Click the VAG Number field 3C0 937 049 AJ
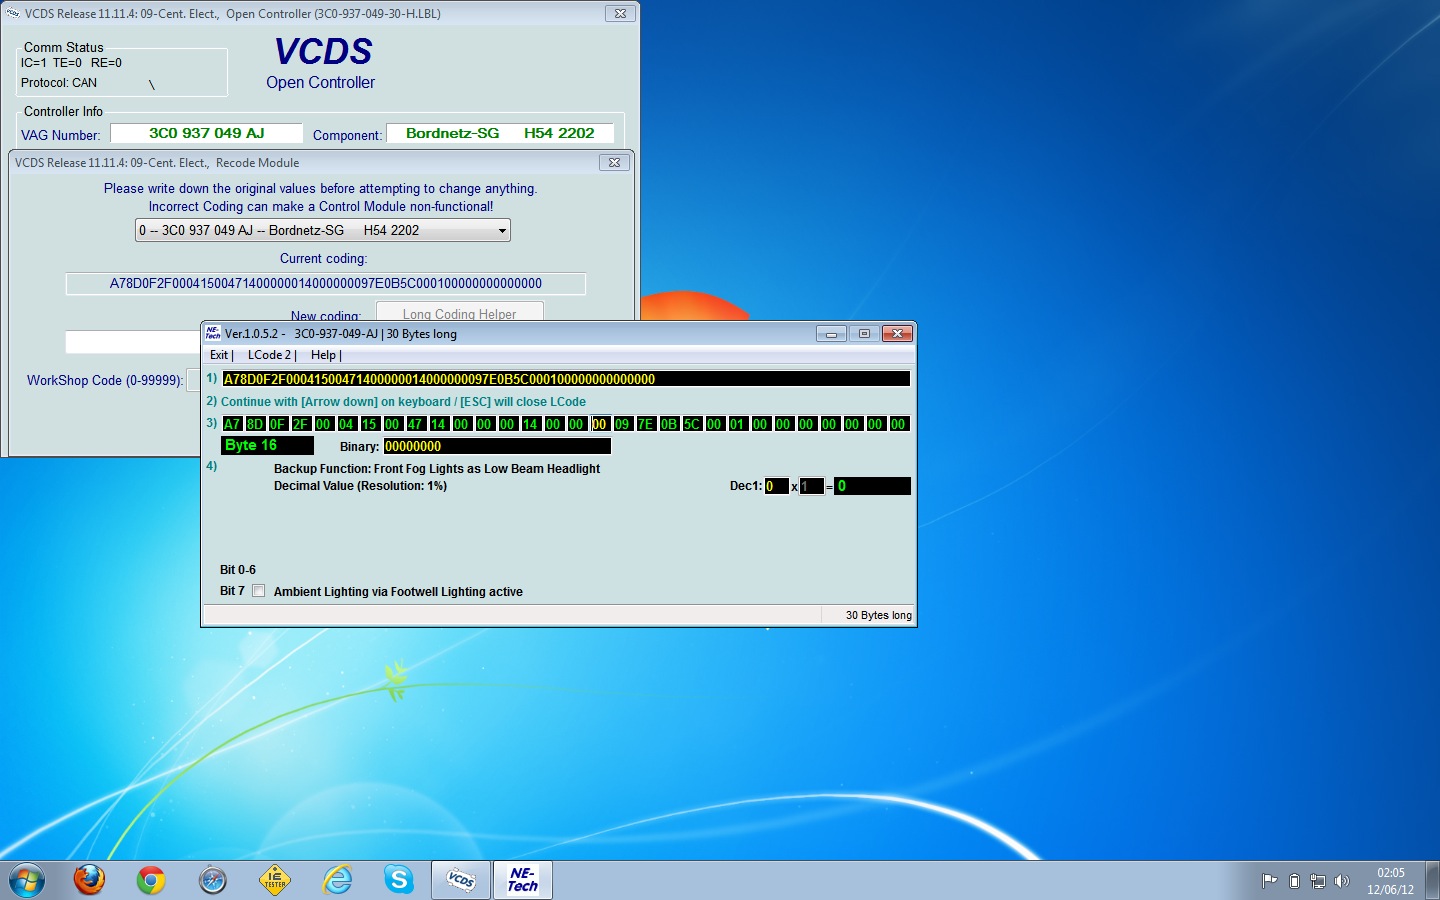The image size is (1440, 900). click(206, 133)
